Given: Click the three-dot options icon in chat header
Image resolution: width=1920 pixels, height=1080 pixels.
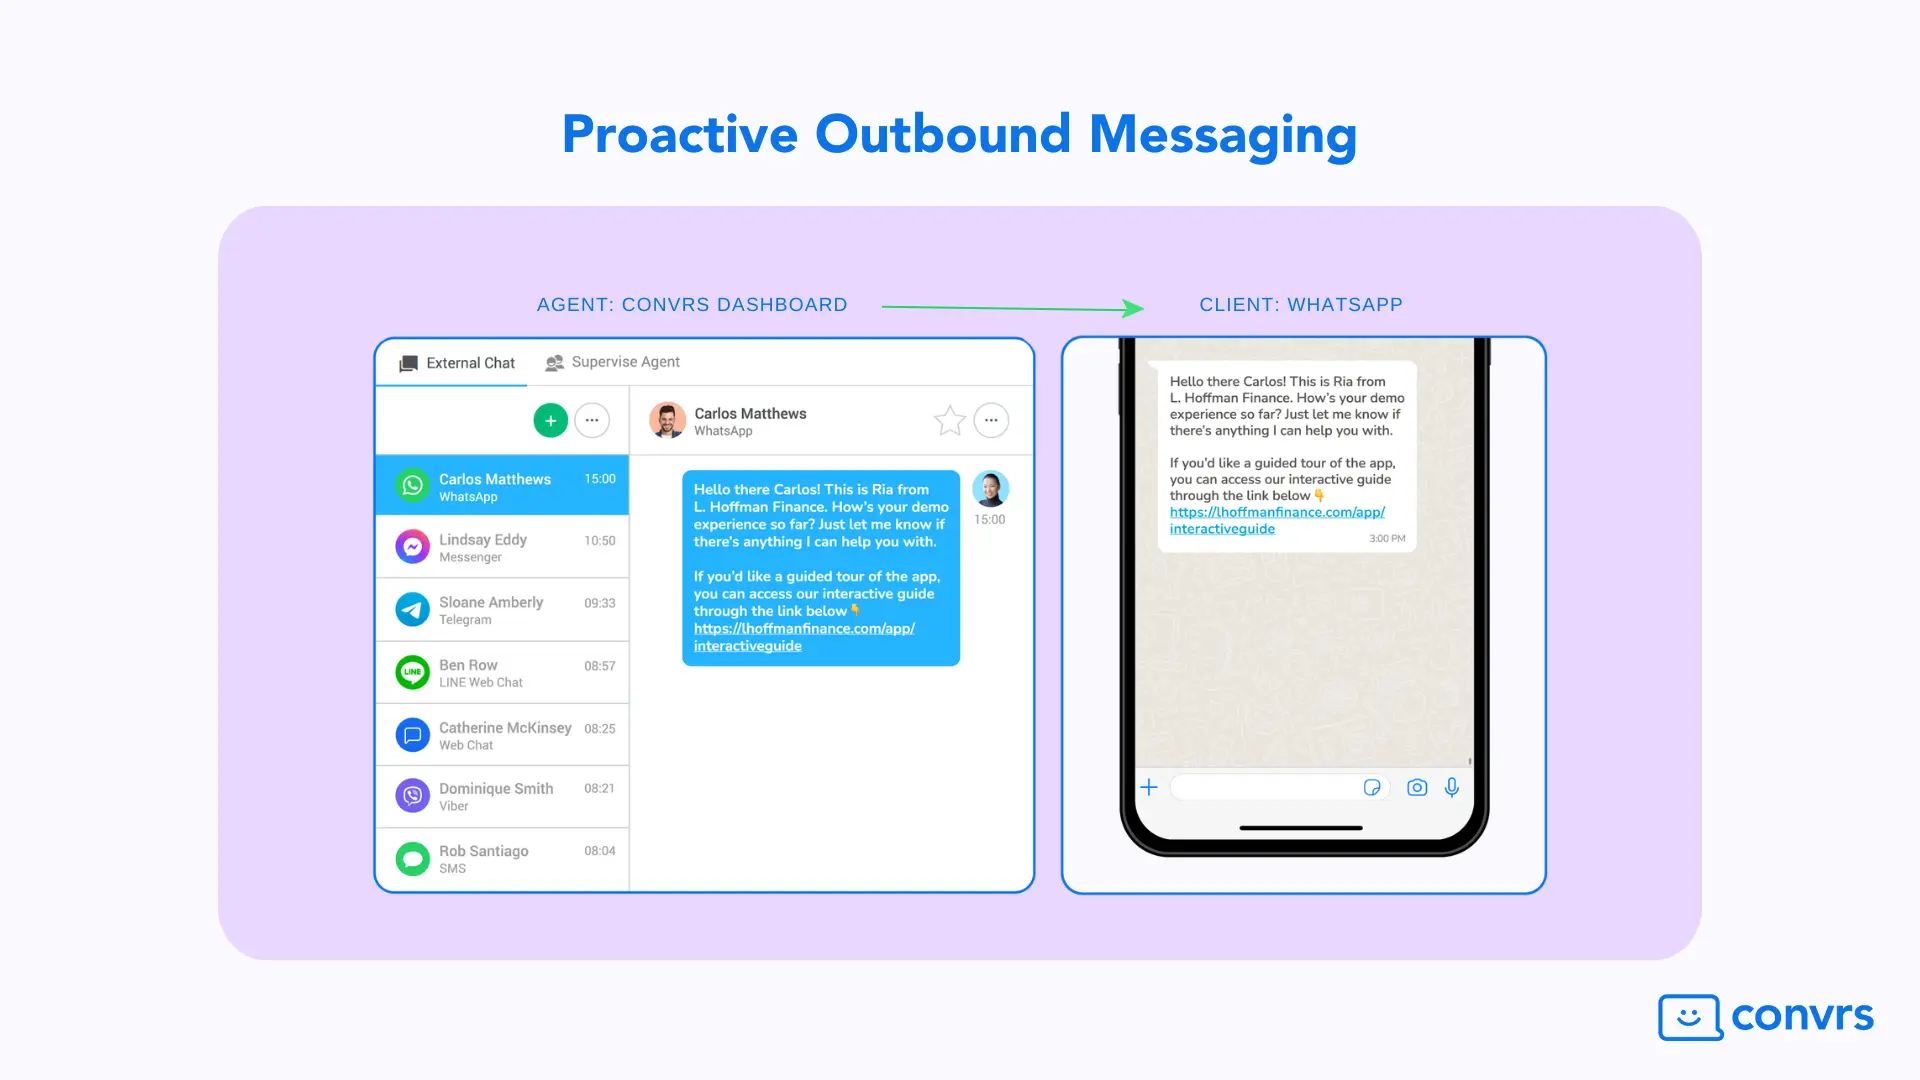Looking at the screenshot, I should pos(992,419).
